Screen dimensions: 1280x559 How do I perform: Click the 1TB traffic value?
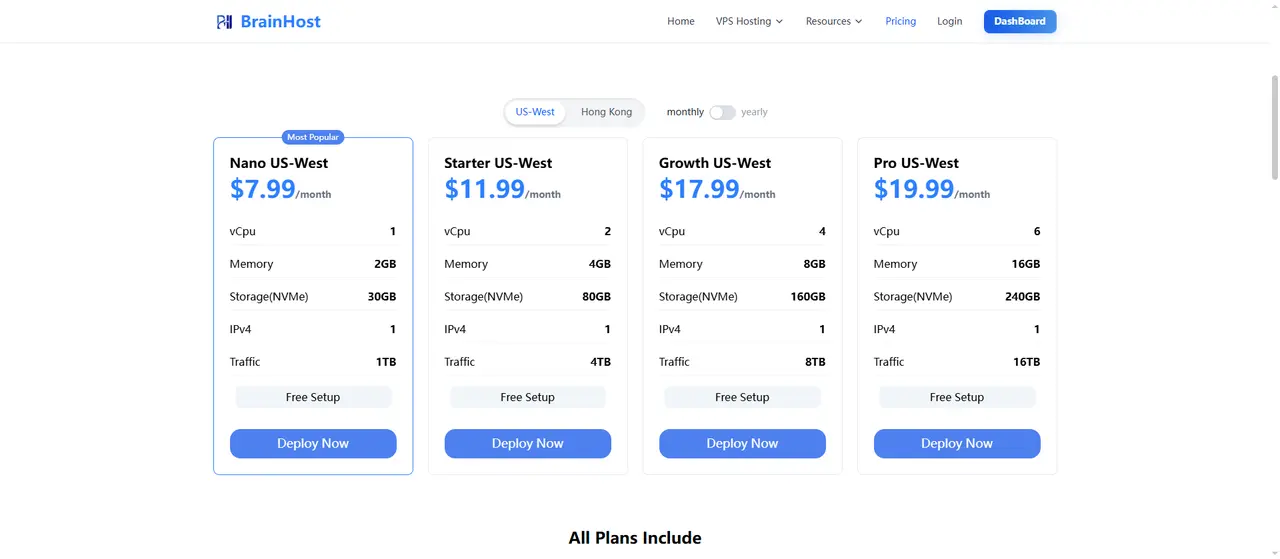pos(386,362)
